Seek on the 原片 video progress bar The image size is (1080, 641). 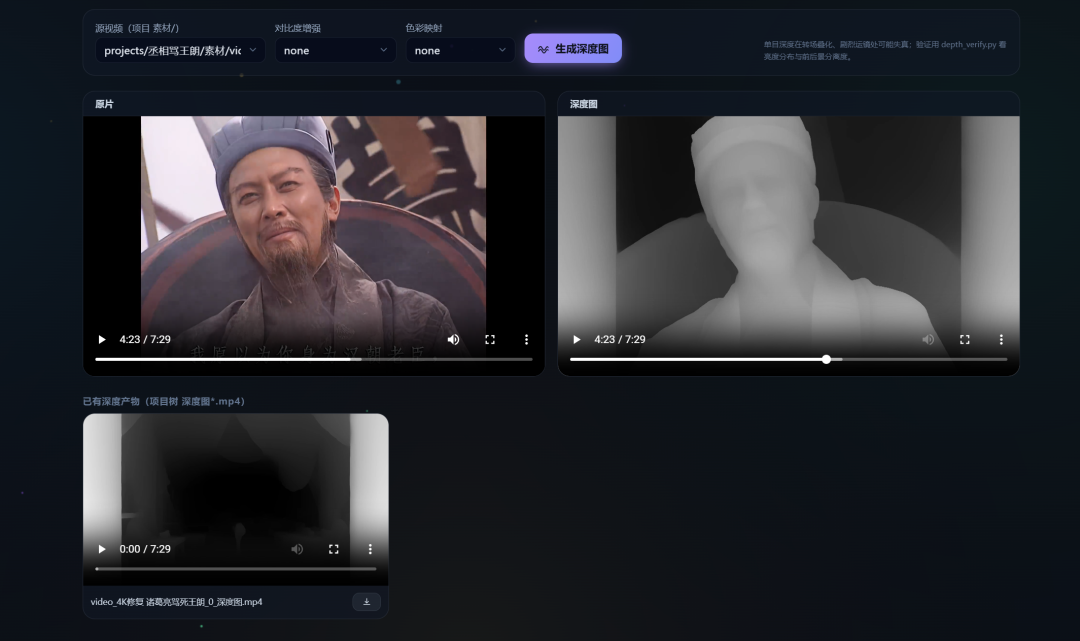pos(313,359)
